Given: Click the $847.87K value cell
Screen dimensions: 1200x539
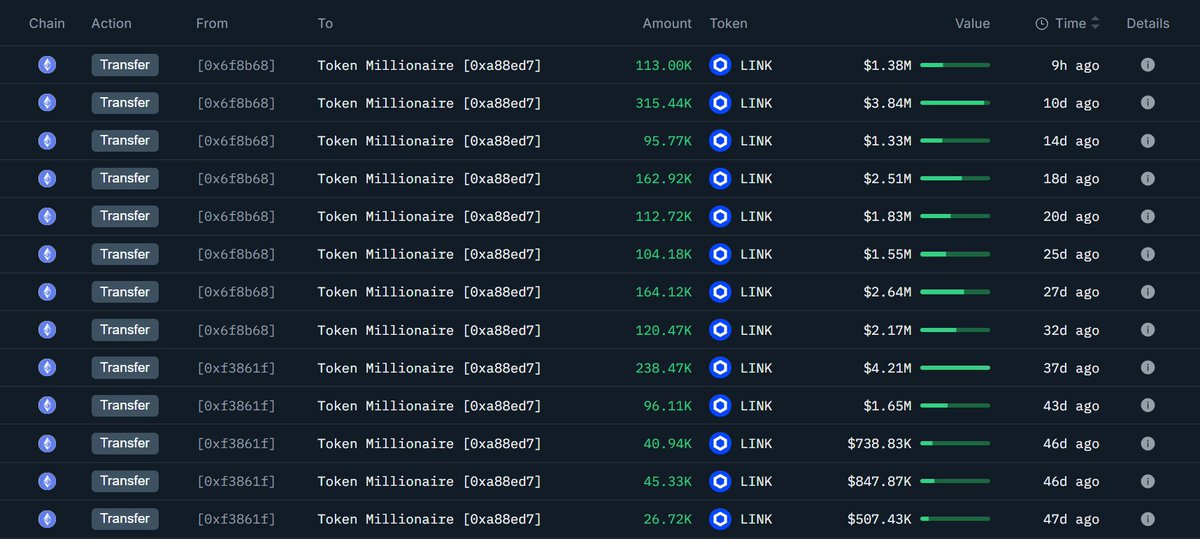Looking at the screenshot, I should (x=879, y=481).
